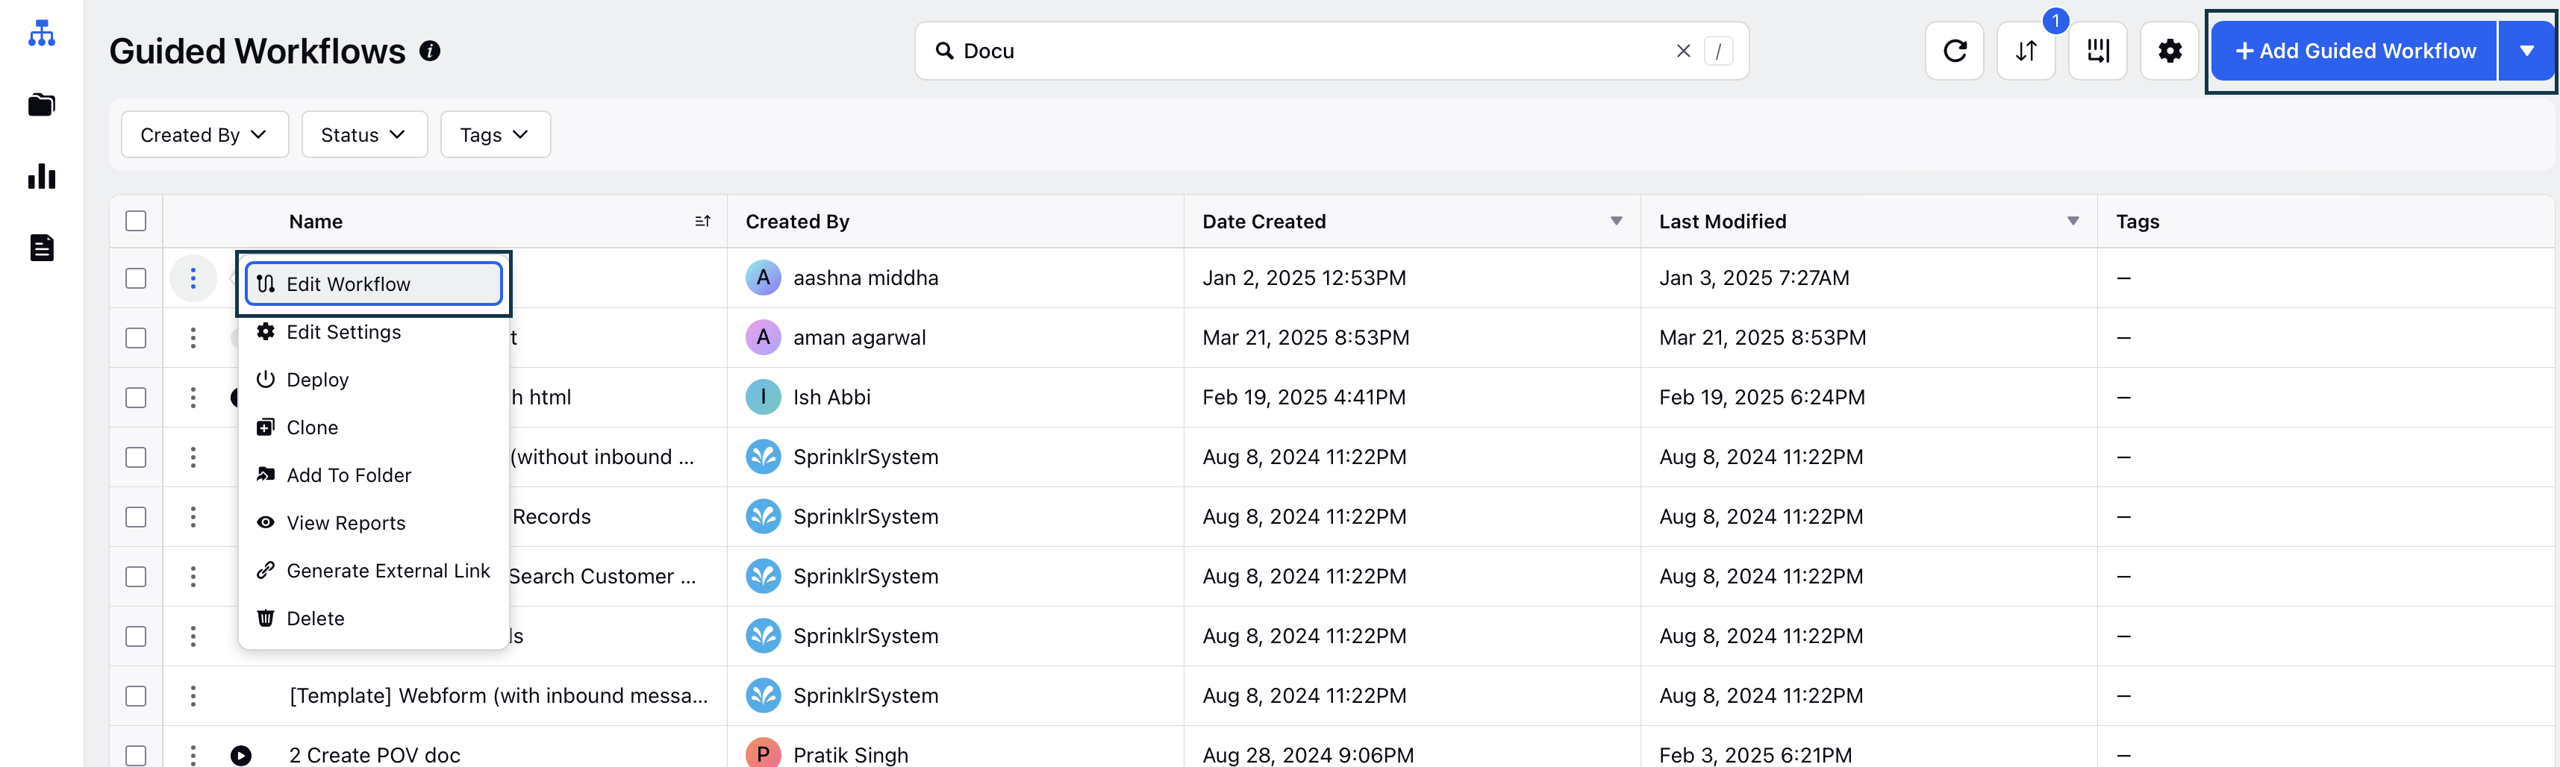
Task: Open the 2 Create POV doc workflow
Action: [375, 755]
